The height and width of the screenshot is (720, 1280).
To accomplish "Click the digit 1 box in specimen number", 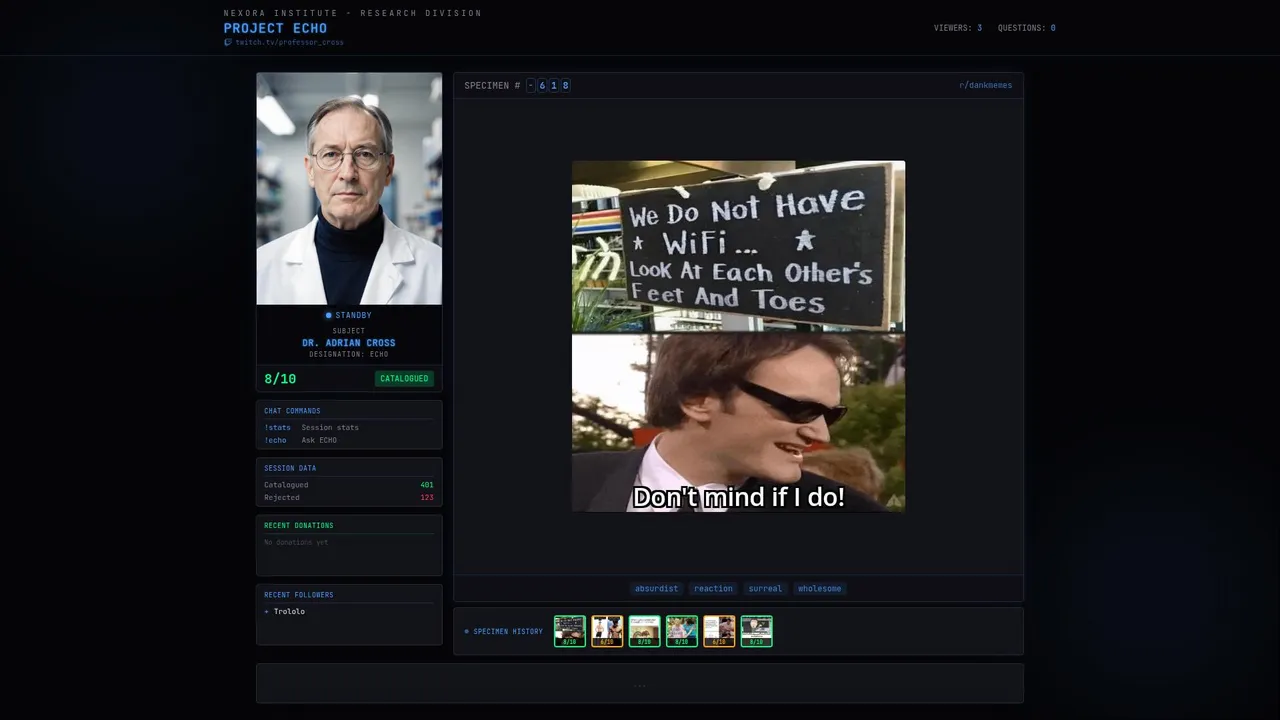I will [x=554, y=86].
